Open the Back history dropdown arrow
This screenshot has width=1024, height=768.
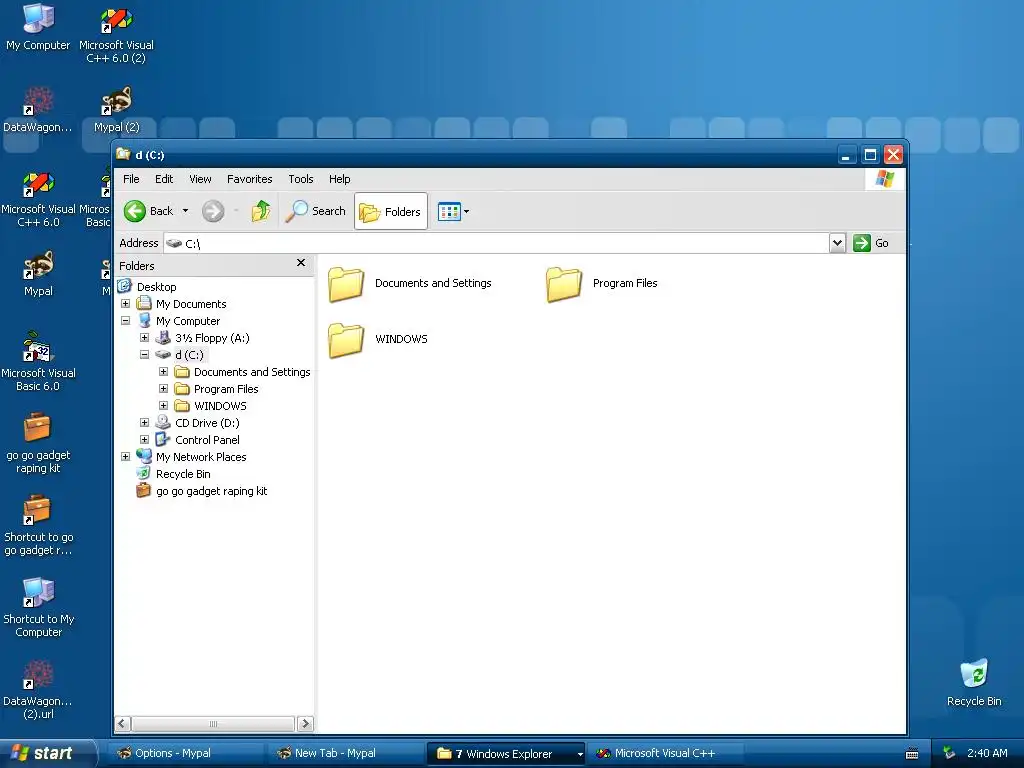pos(185,211)
